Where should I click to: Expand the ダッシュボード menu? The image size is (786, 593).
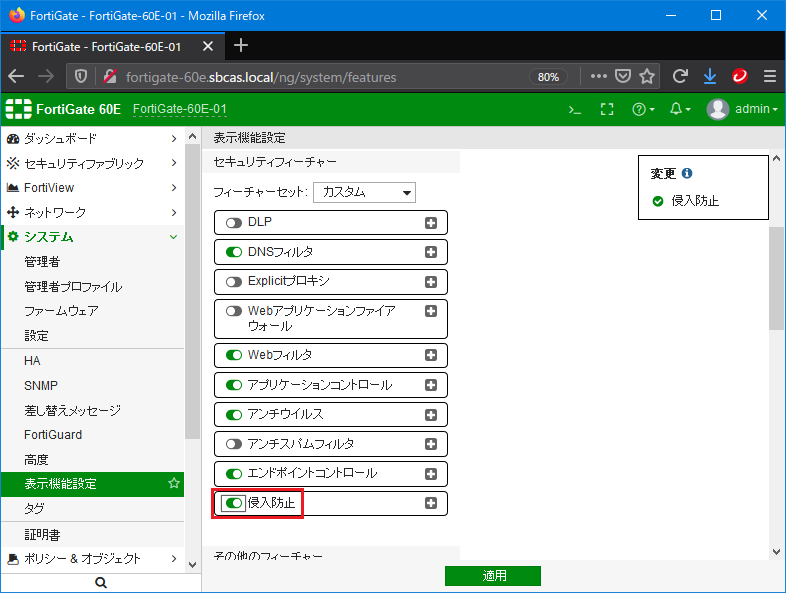[92, 138]
